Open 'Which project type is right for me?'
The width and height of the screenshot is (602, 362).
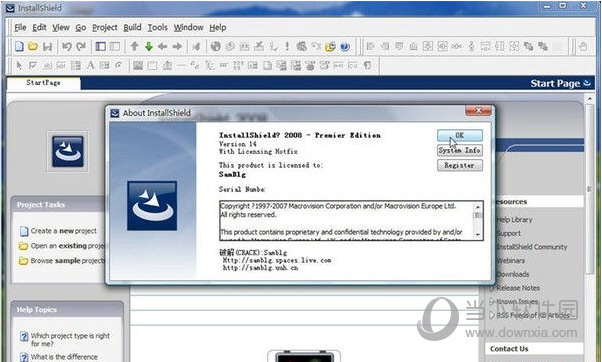click(x=70, y=339)
